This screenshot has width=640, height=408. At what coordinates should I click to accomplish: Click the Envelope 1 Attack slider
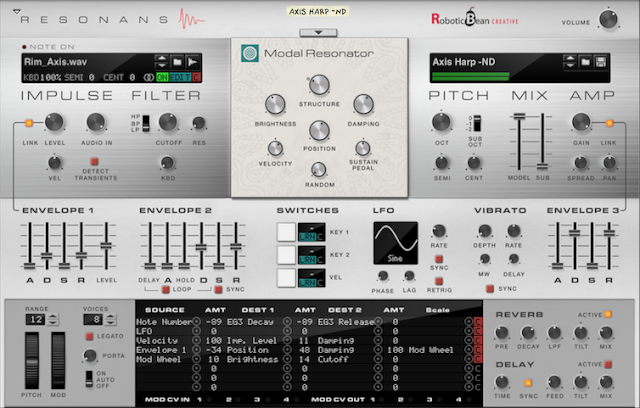(x=29, y=266)
